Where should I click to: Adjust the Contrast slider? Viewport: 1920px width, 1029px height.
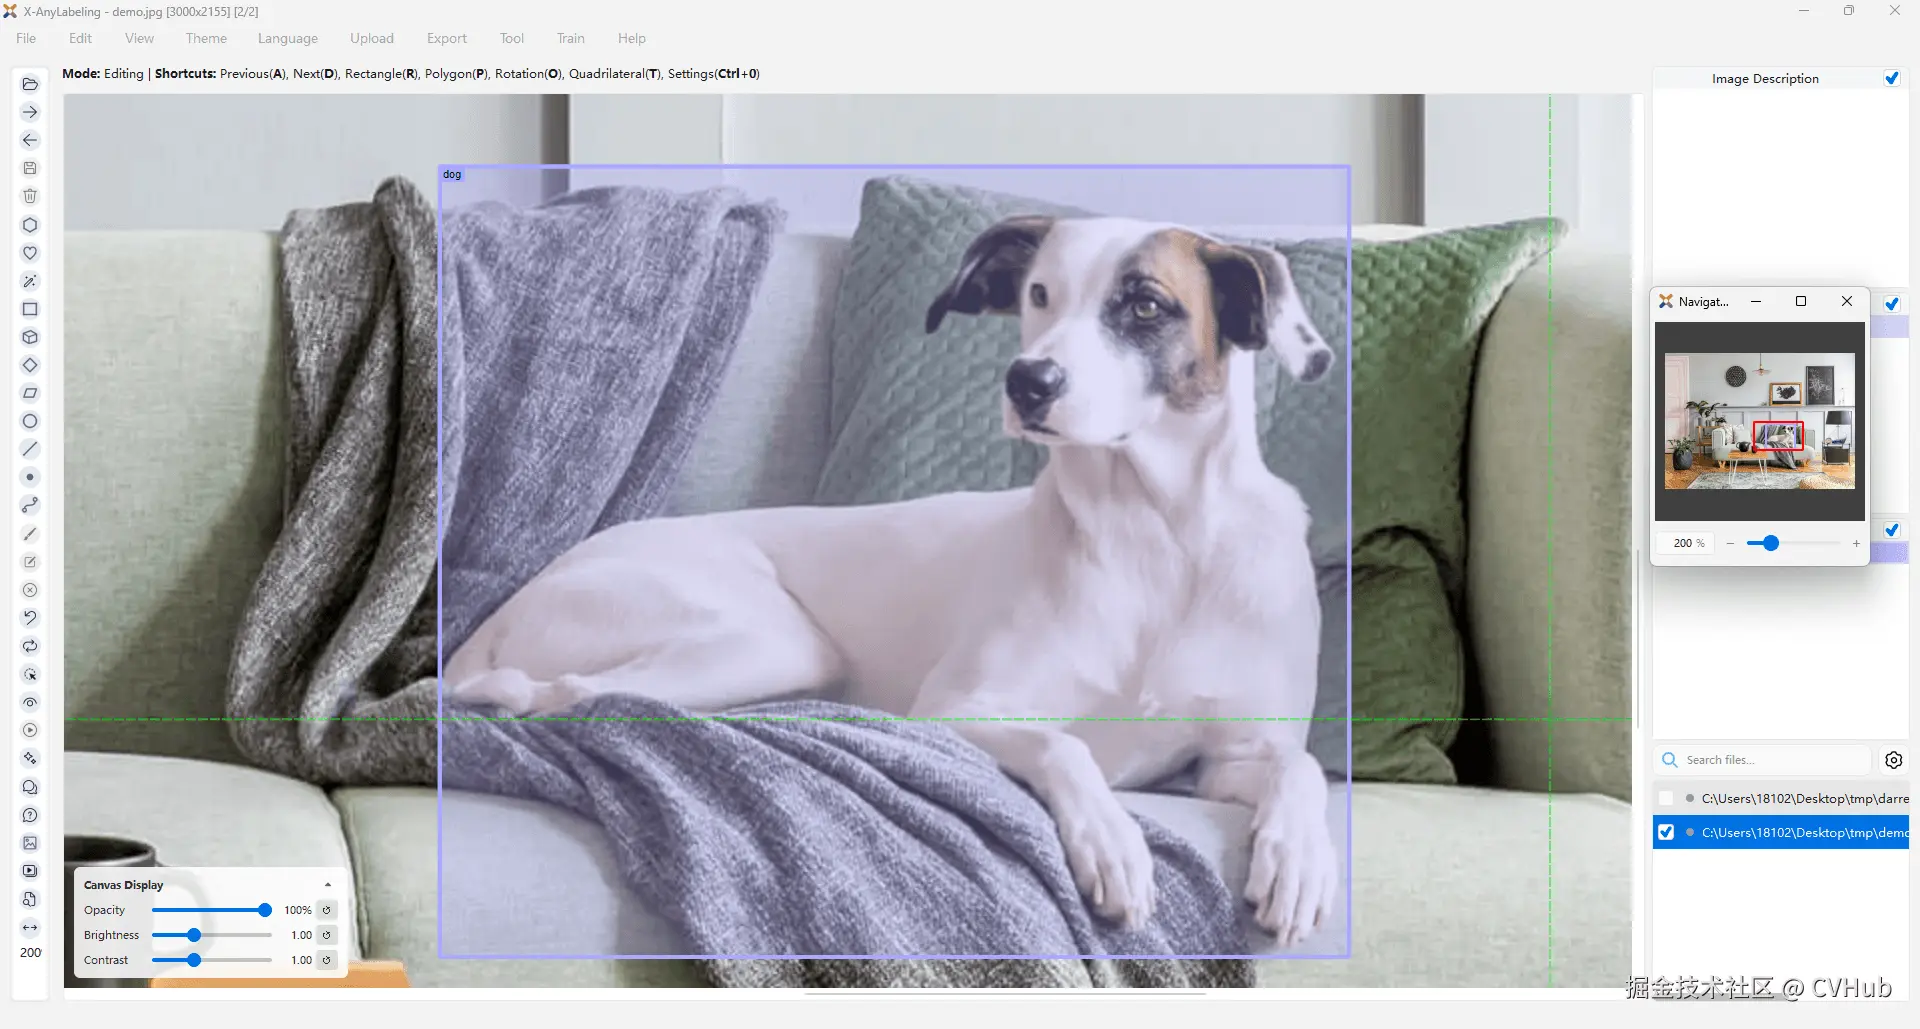(x=211, y=960)
